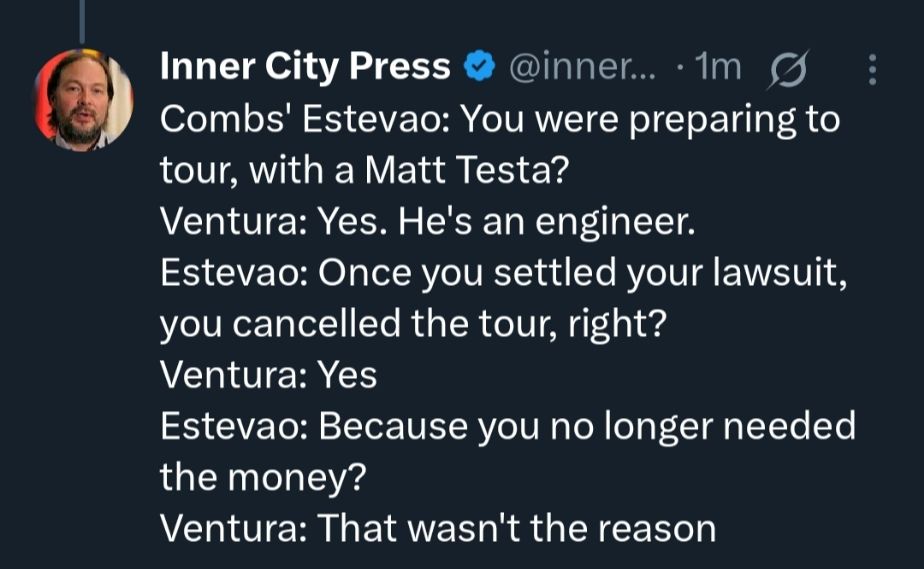Viewport: 924px width, 569px height.
Task: Click the line "Ventura: That wasn't the reason"
Action: (x=438, y=529)
